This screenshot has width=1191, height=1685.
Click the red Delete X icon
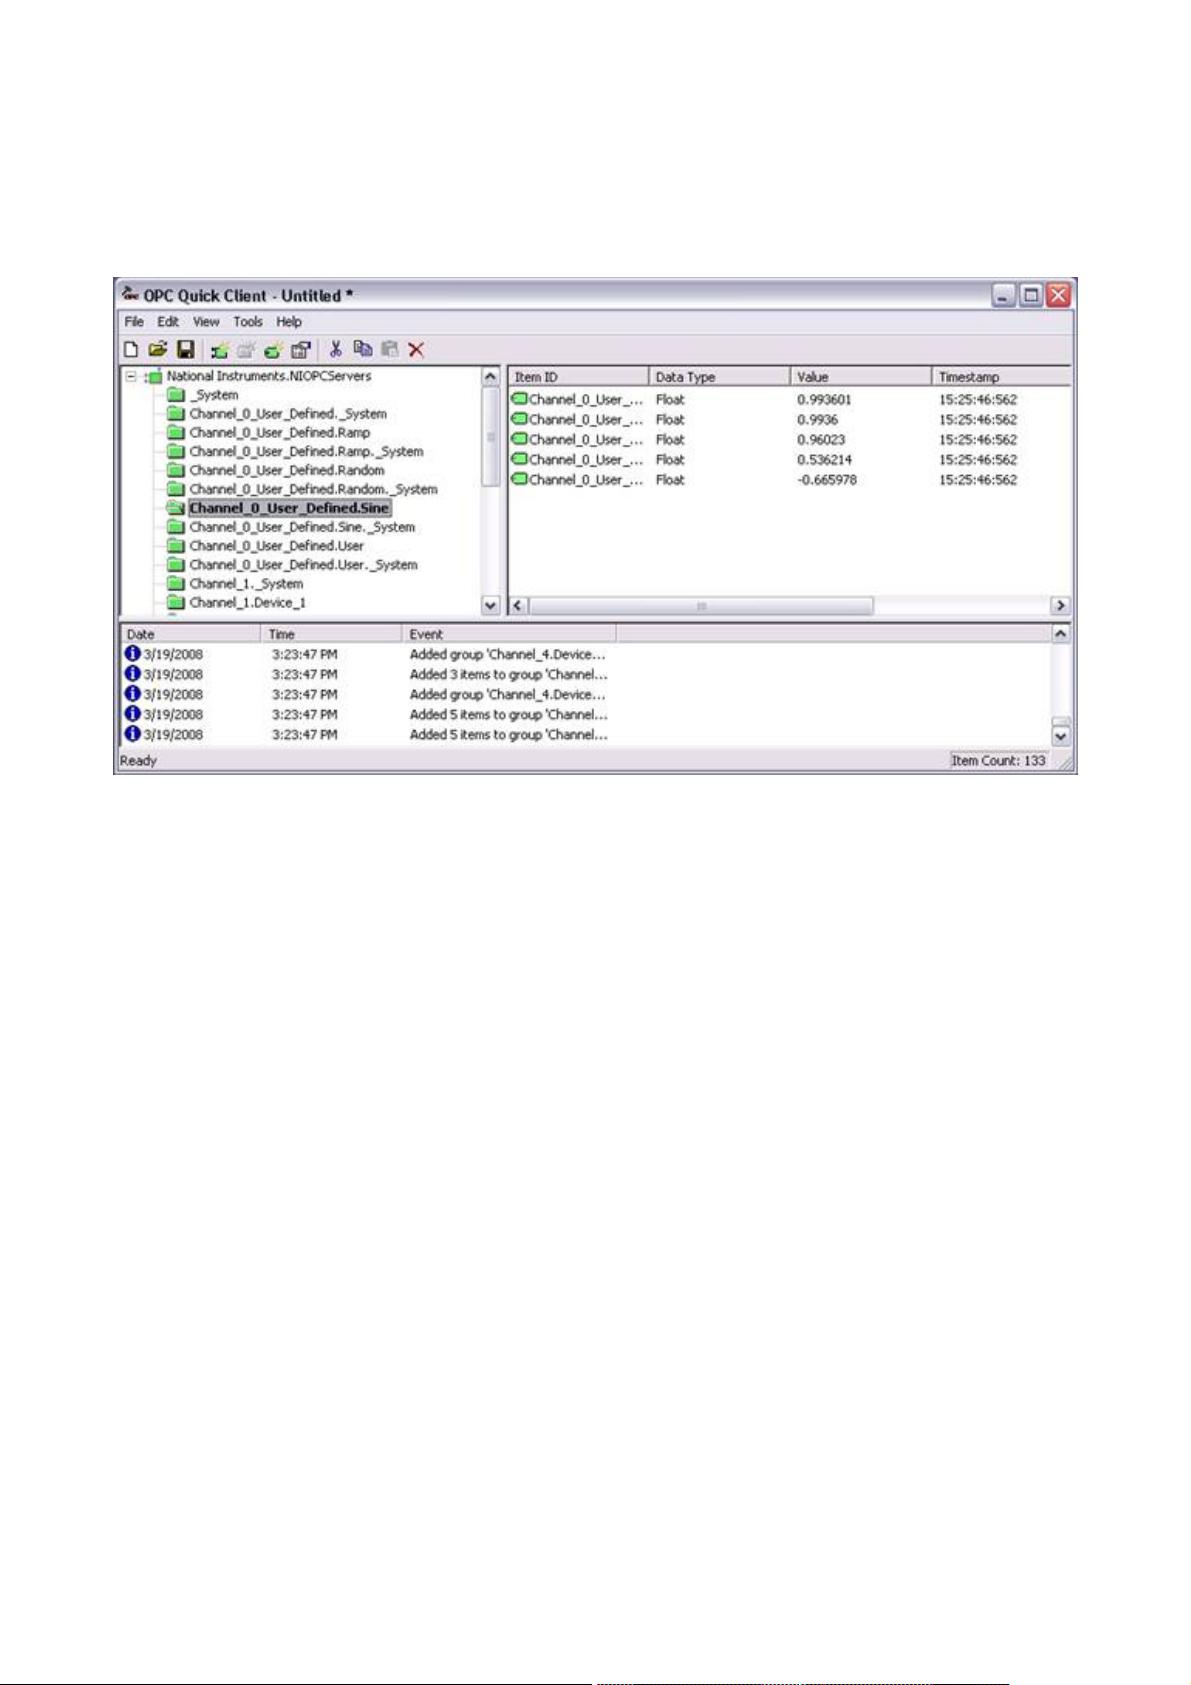[416, 349]
